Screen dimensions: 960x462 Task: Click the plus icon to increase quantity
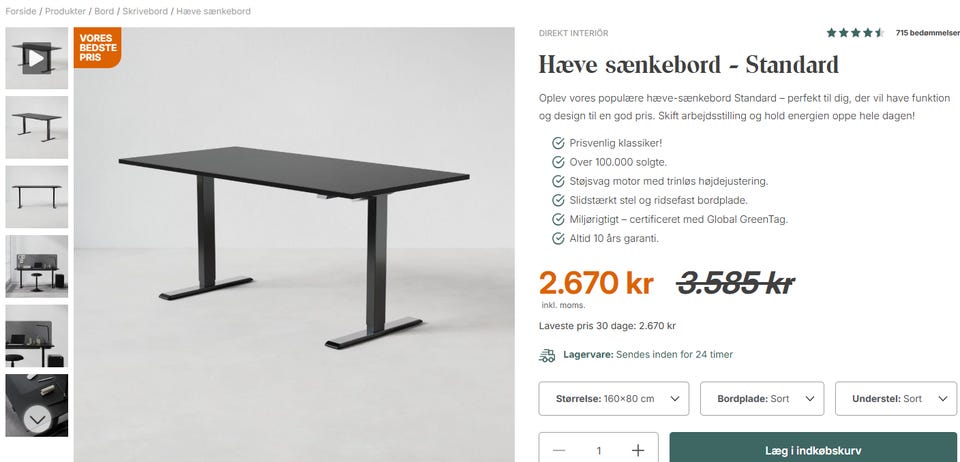638,450
